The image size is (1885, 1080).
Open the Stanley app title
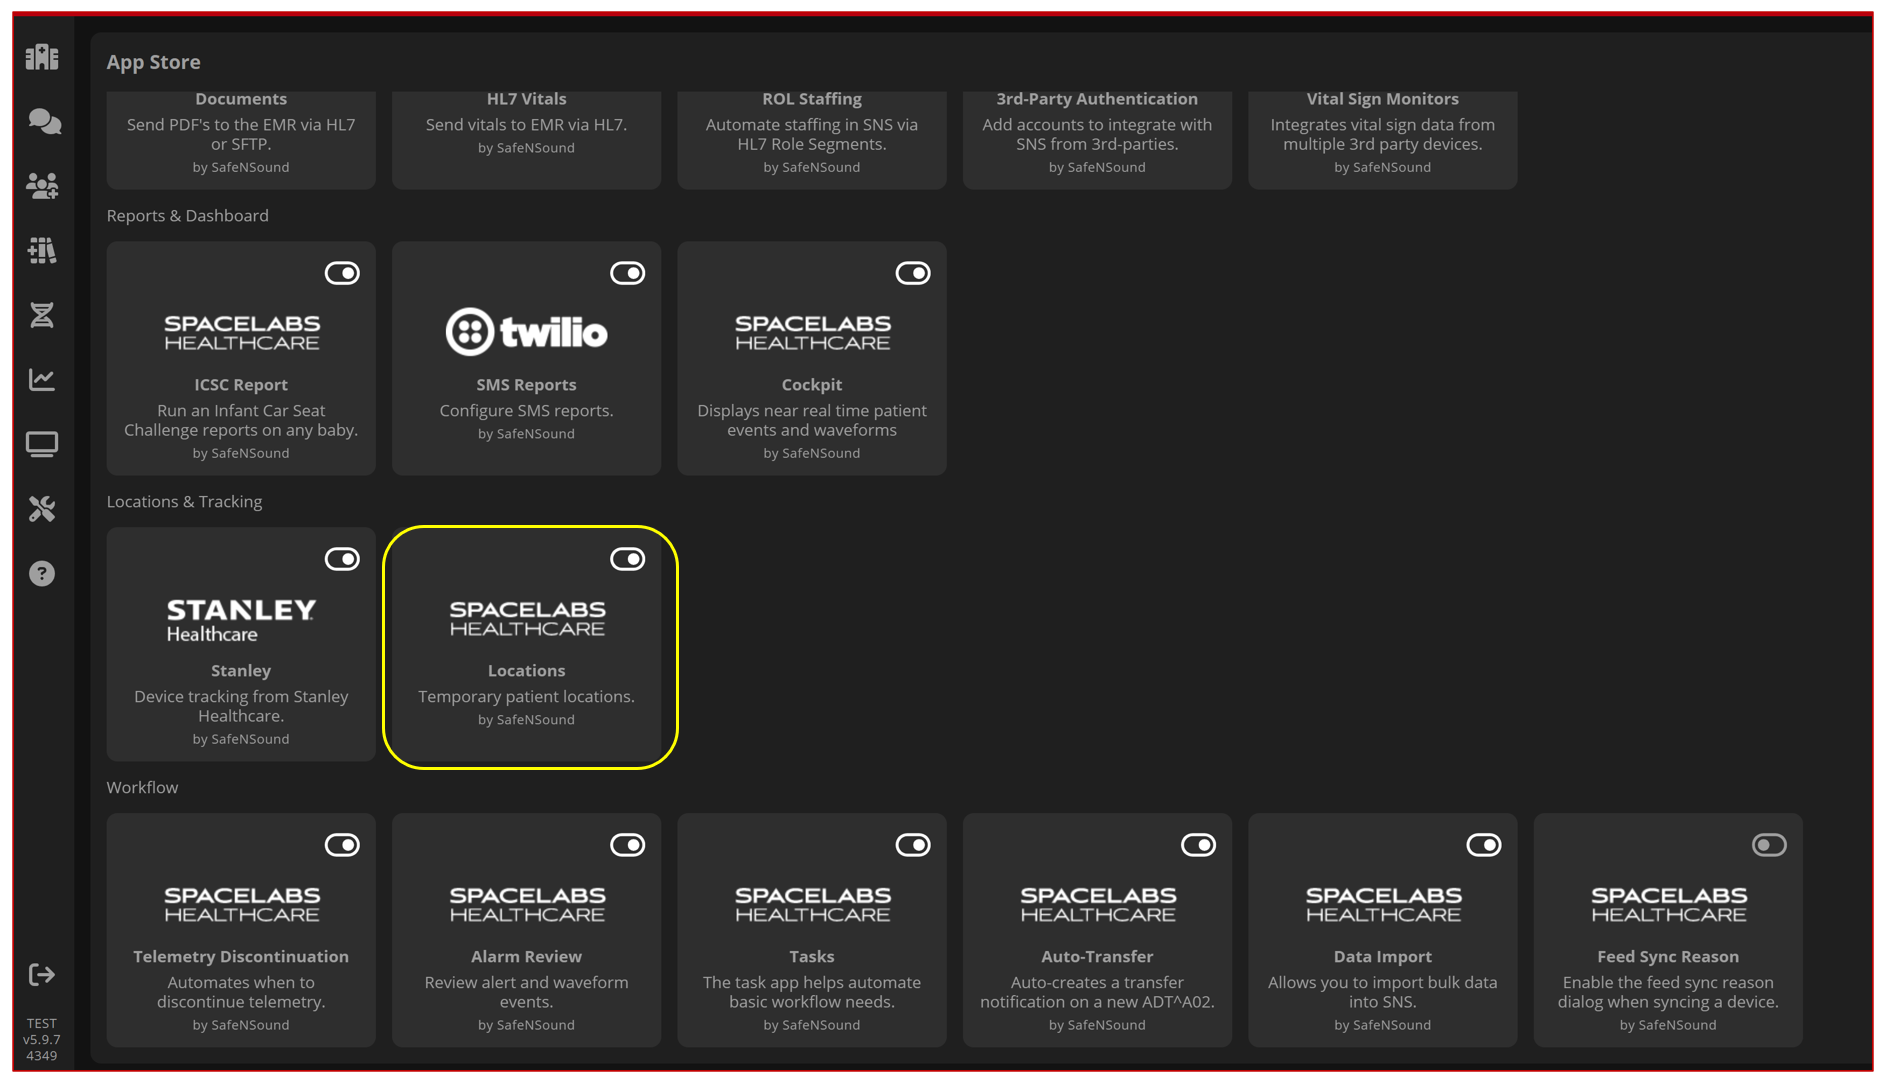point(241,671)
